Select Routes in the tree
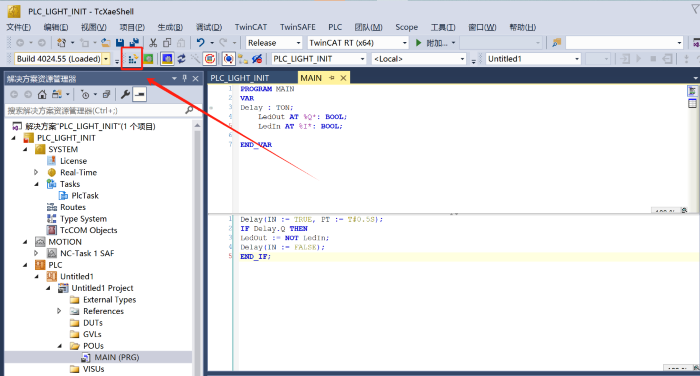 73,207
